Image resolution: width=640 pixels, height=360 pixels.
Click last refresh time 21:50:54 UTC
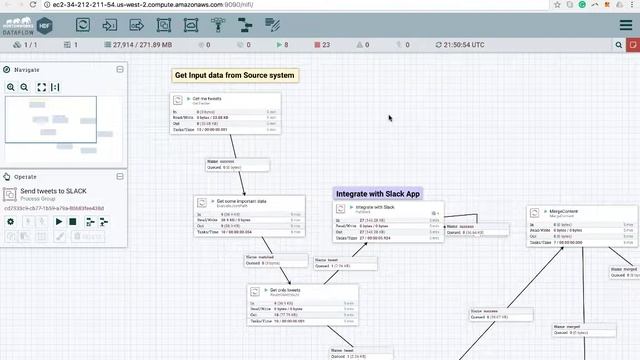coord(460,45)
